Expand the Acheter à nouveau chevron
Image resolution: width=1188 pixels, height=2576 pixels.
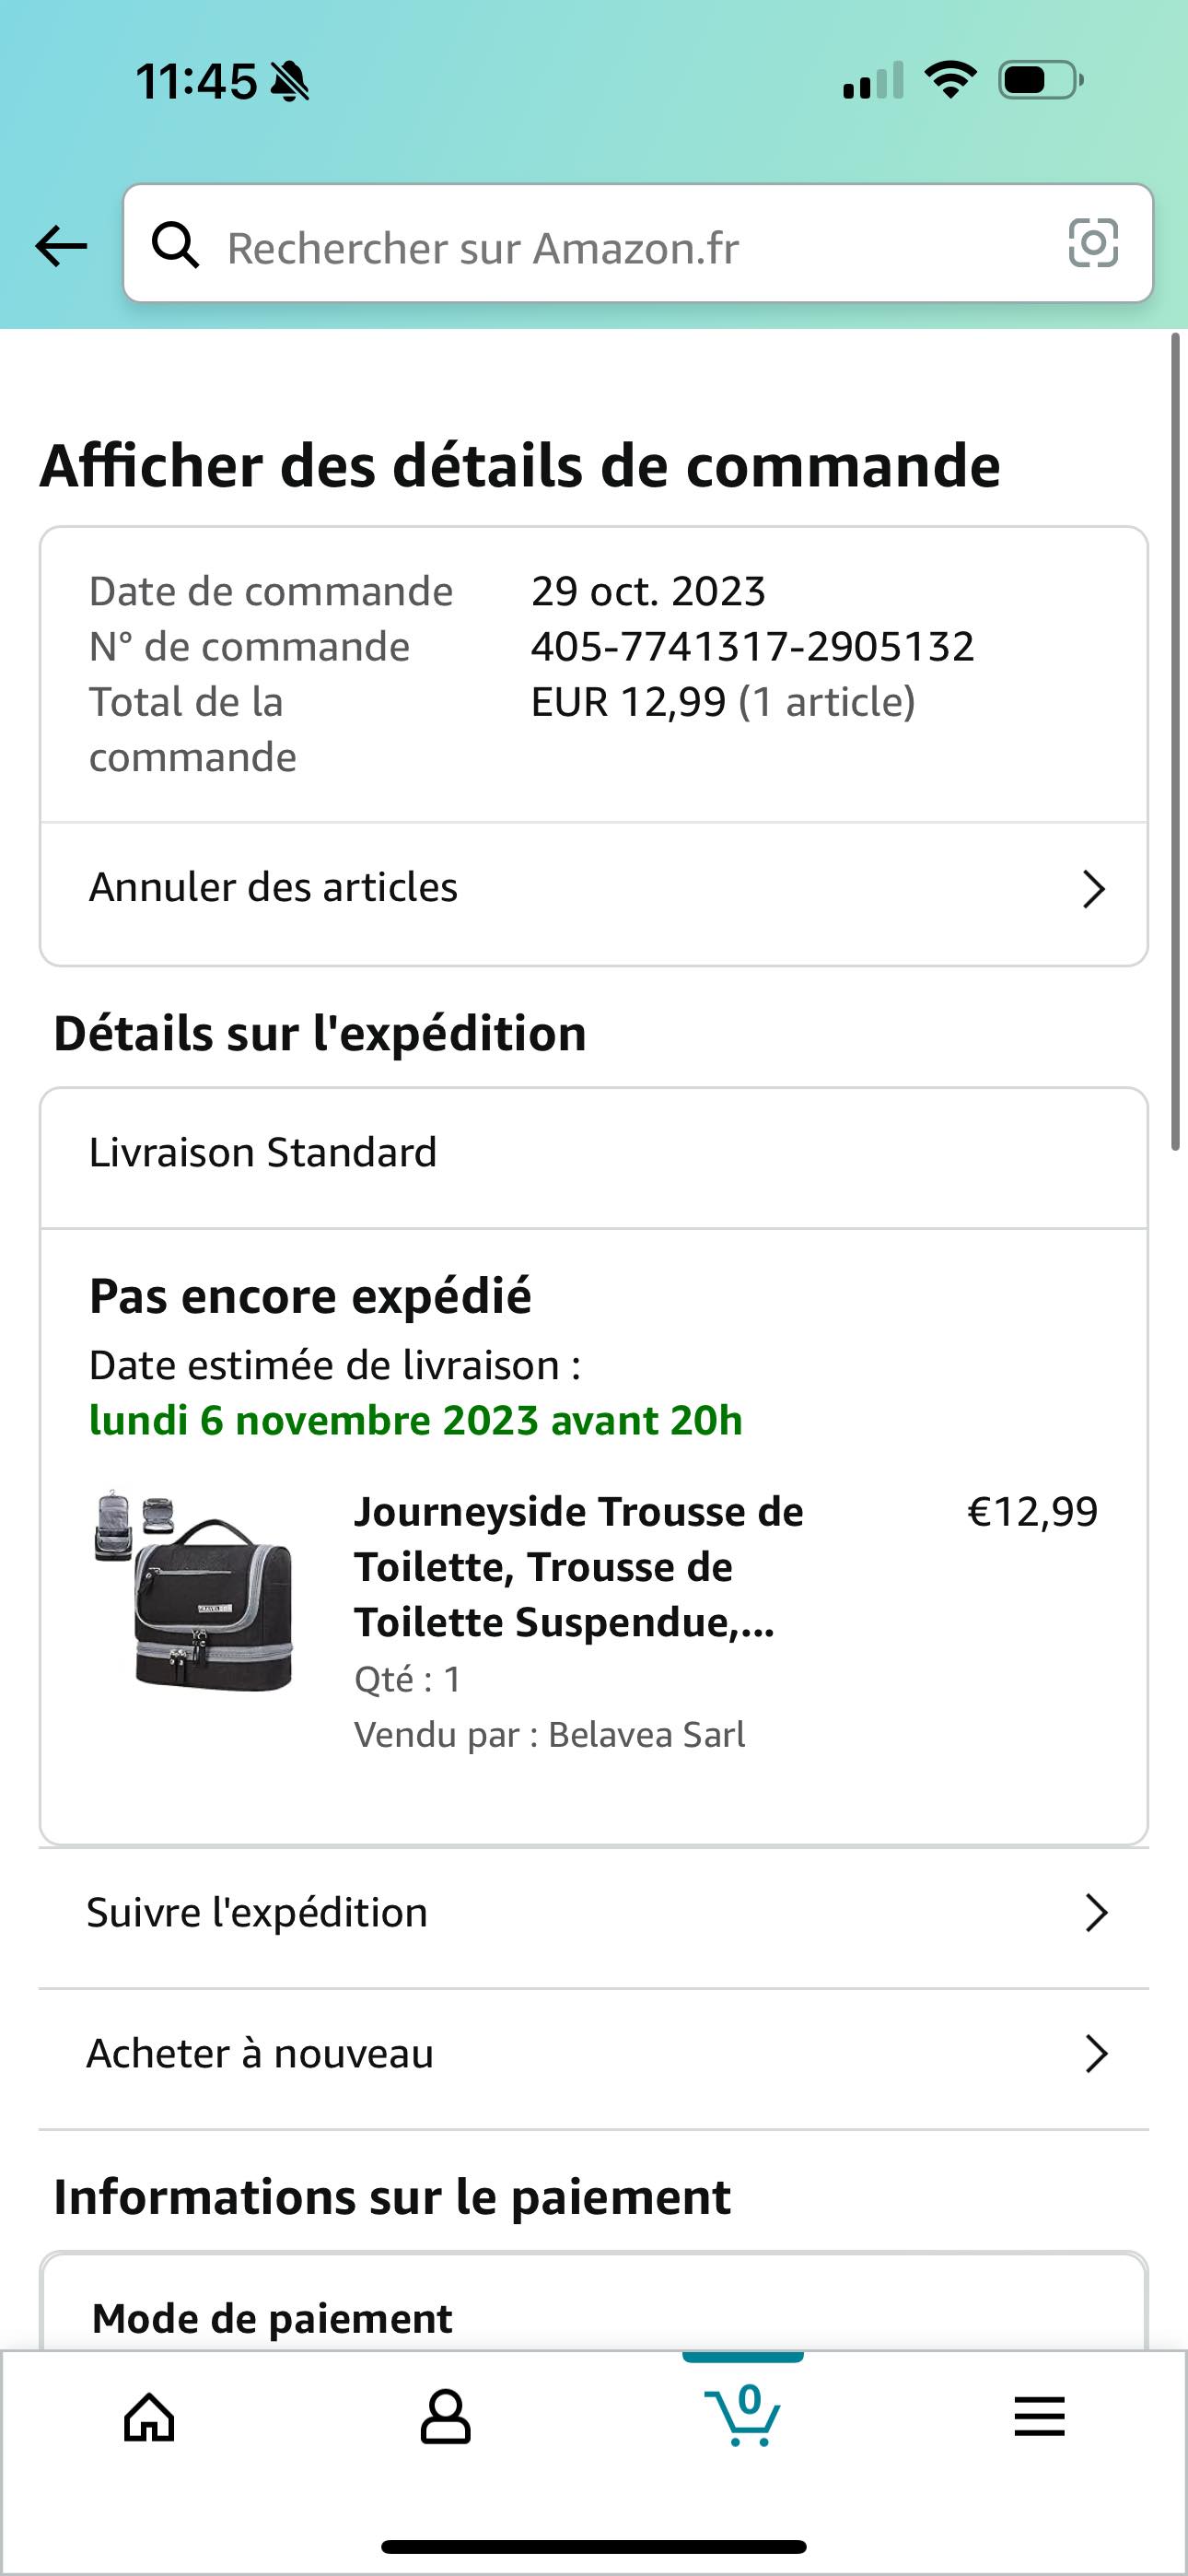[x=1096, y=2054]
